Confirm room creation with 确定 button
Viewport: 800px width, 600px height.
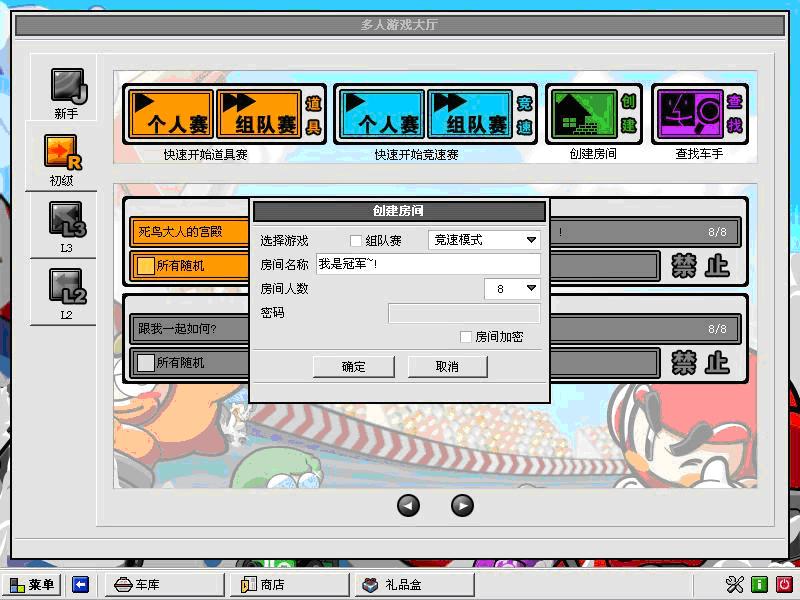pyautogui.click(x=353, y=367)
